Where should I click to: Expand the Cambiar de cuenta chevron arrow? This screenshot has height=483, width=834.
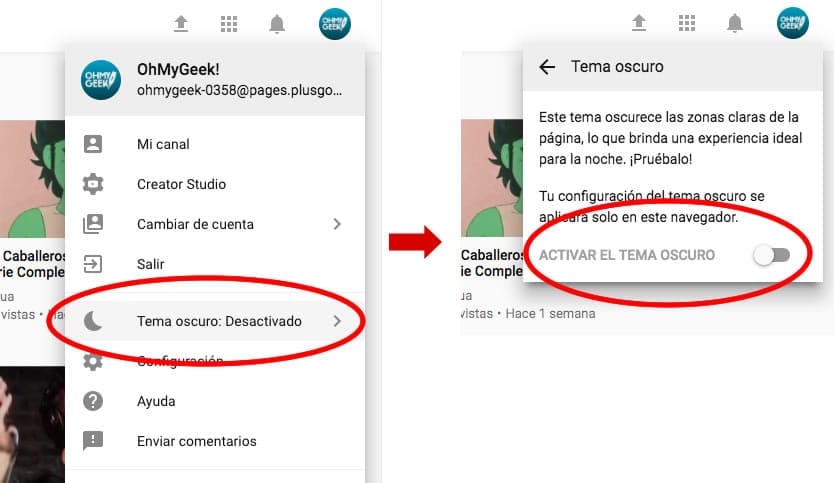point(337,224)
